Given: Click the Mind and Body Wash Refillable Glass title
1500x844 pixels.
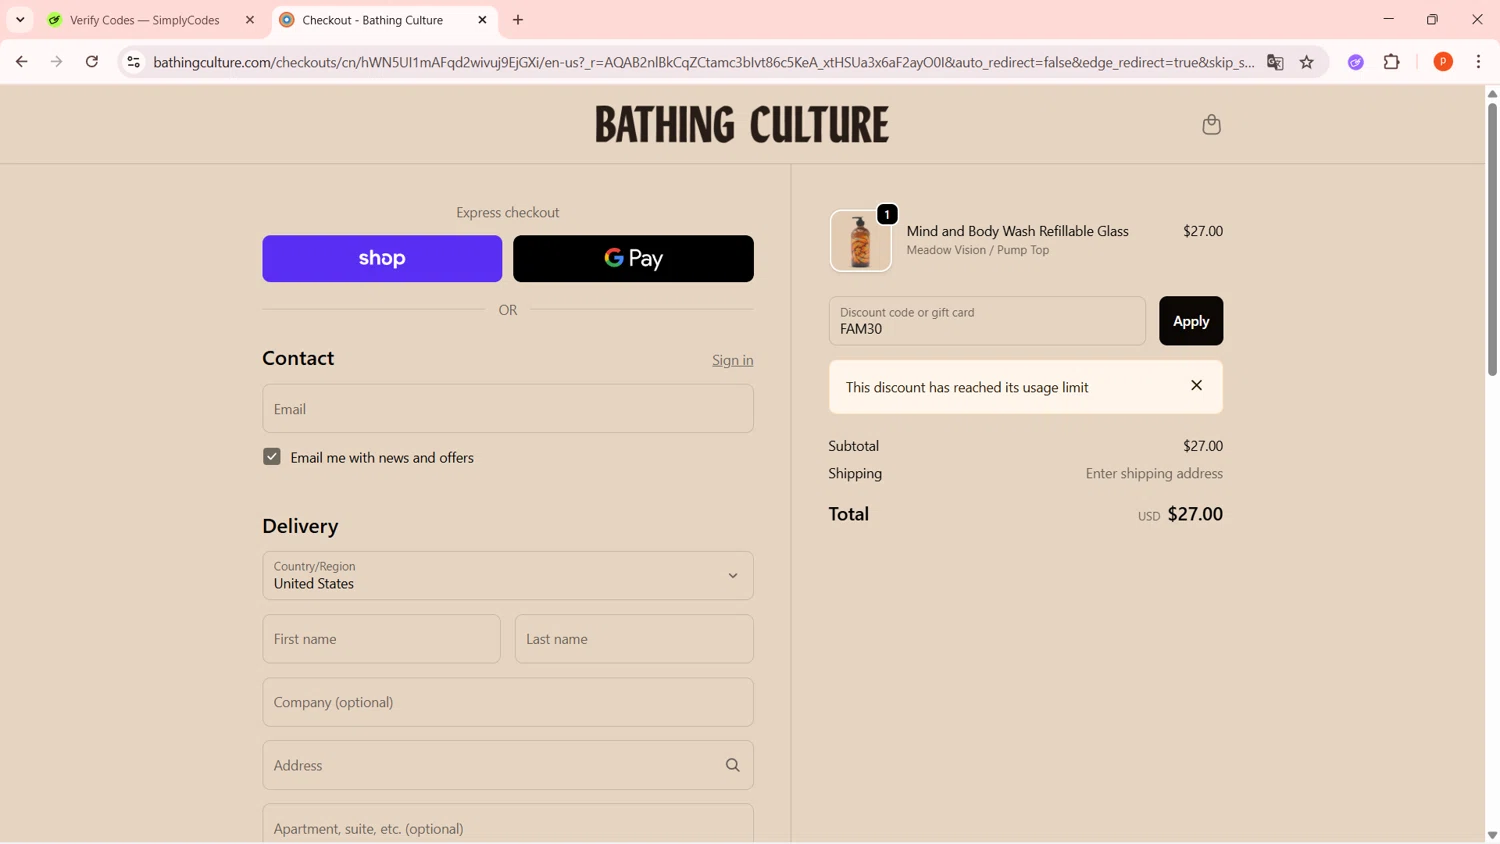Looking at the screenshot, I should tap(1017, 231).
